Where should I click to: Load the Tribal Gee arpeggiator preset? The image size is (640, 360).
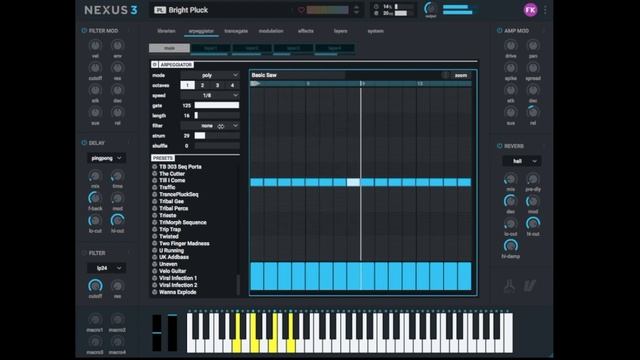pos(171,201)
